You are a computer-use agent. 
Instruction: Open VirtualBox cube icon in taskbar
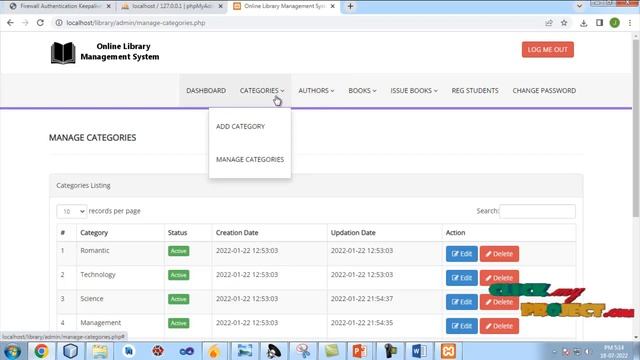(70, 351)
